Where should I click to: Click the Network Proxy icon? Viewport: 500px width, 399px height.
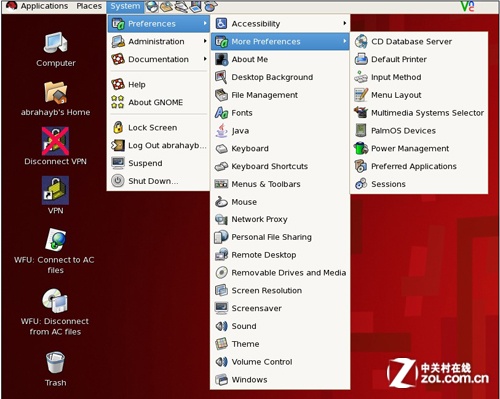tap(221, 219)
